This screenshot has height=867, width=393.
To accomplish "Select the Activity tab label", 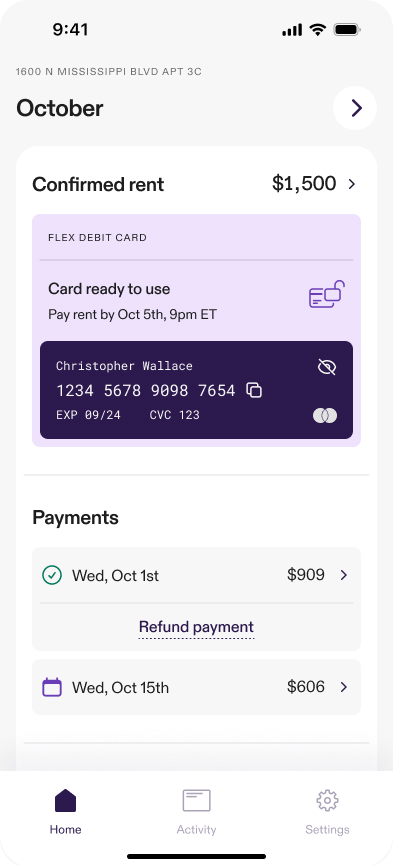I will (x=196, y=829).
